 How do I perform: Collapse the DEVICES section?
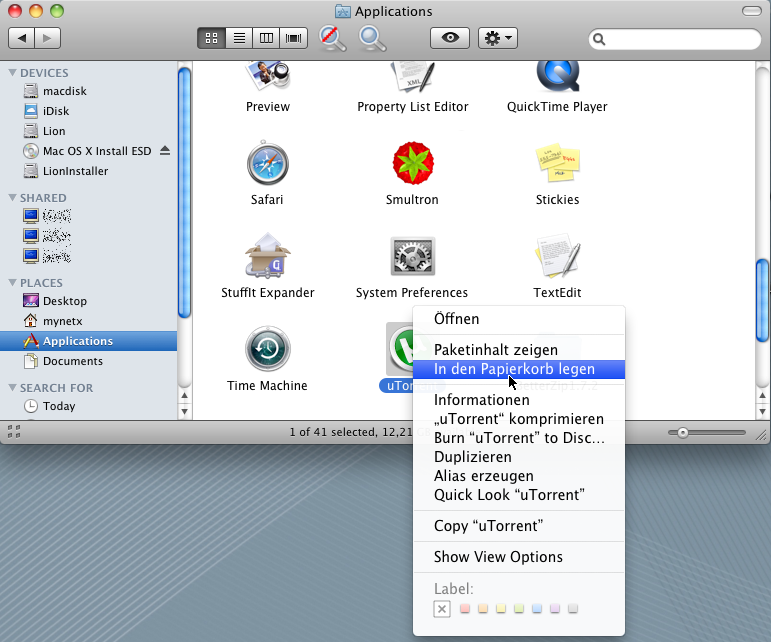(x=13, y=73)
